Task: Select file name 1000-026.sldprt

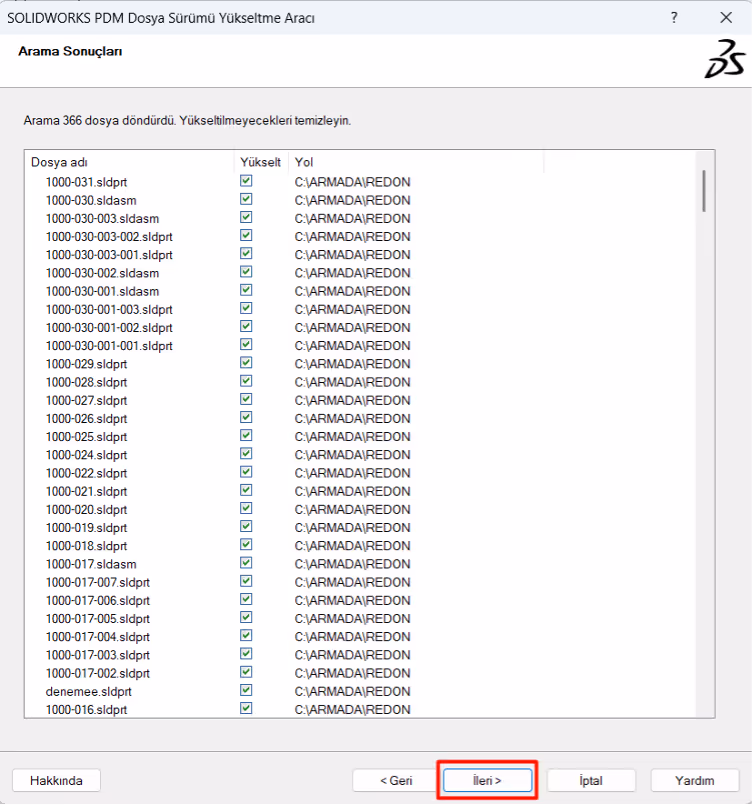Action: pyautogui.click(x=86, y=419)
